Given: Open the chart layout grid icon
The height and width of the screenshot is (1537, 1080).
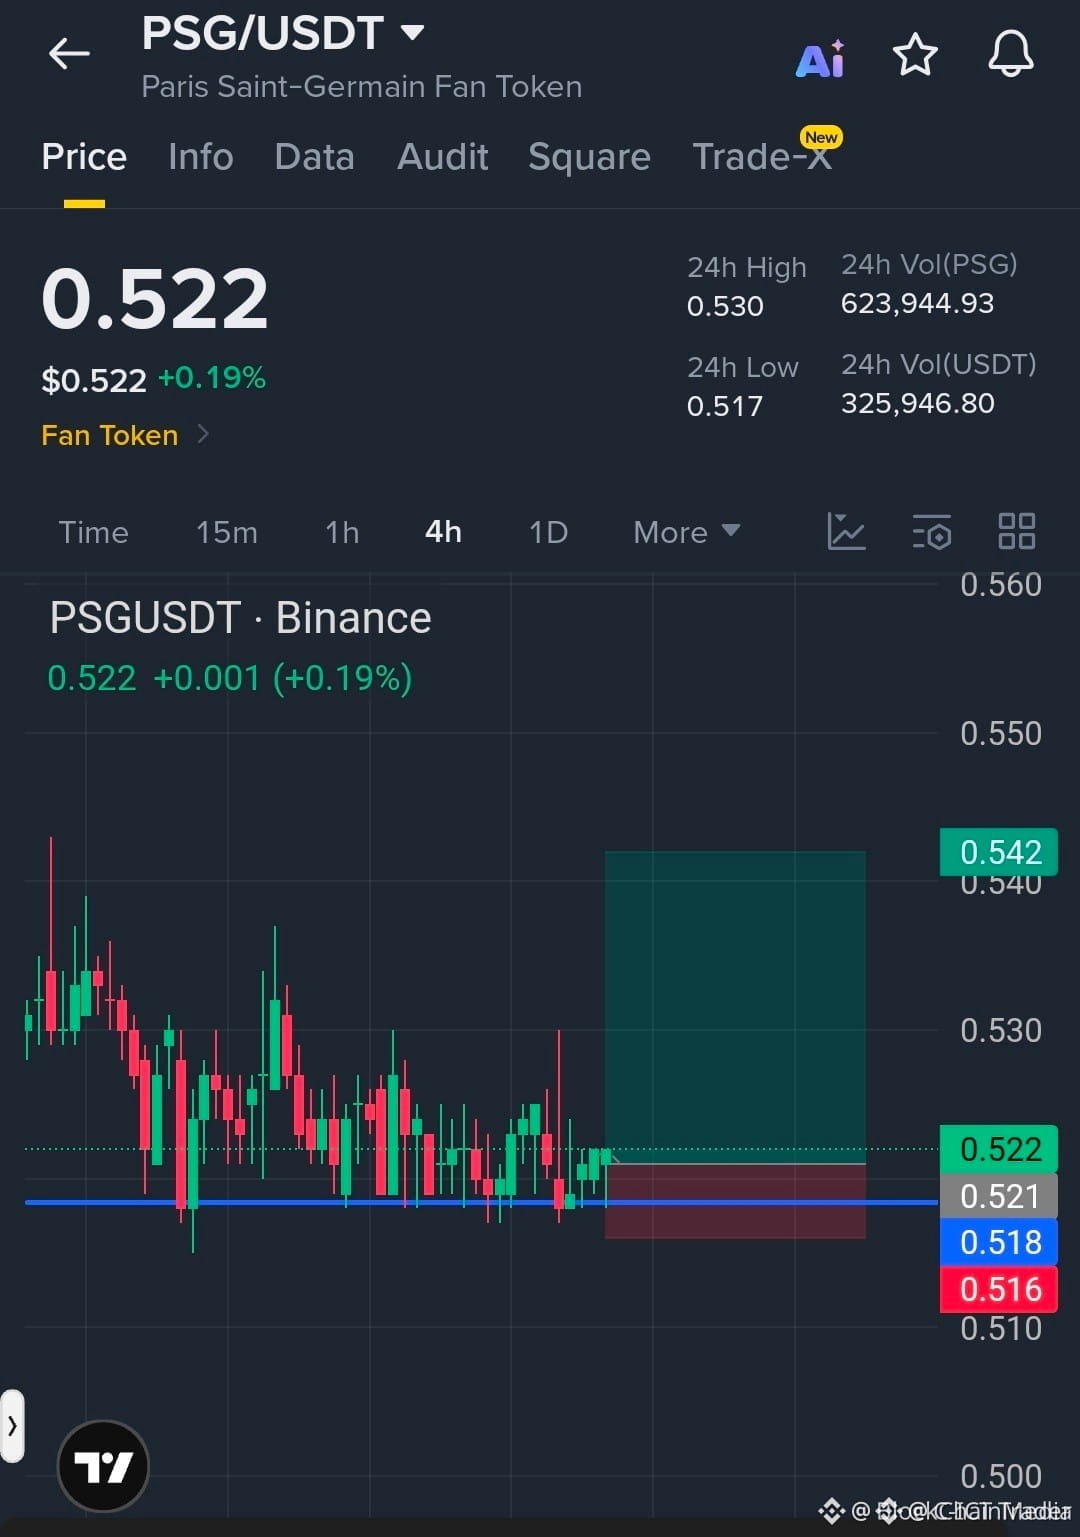Looking at the screenshot, I should 1017,531.
